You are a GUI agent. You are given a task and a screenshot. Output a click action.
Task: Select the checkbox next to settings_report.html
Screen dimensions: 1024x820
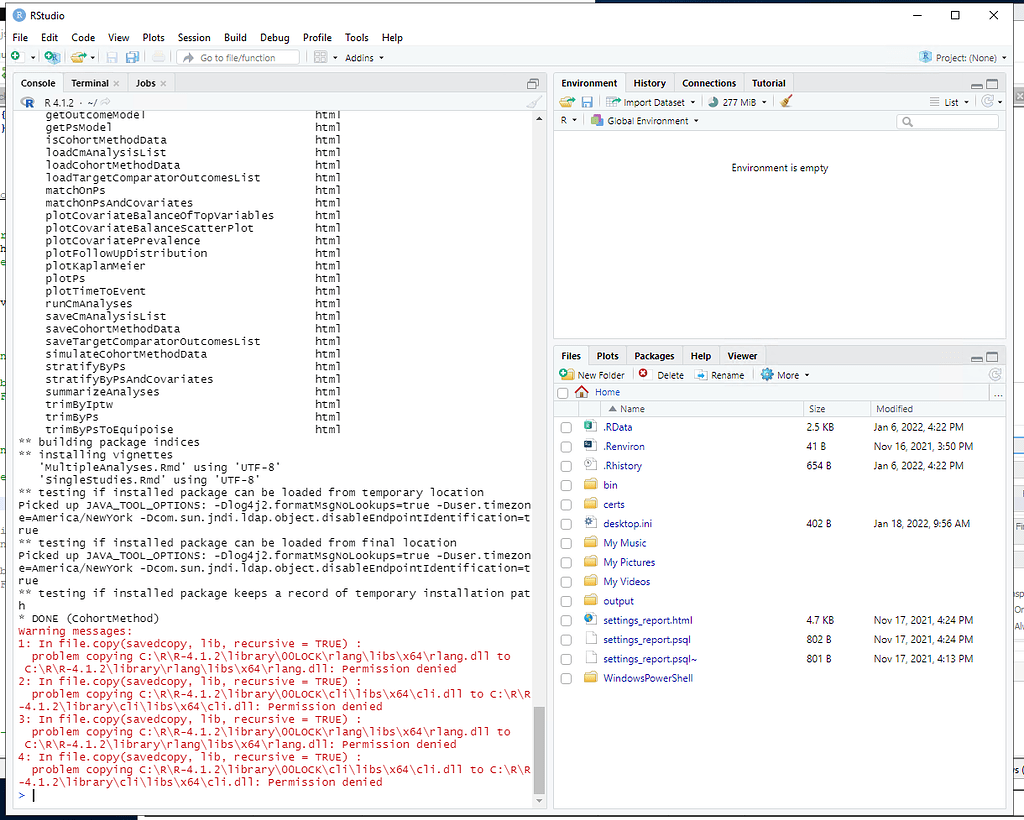point(566,620)
